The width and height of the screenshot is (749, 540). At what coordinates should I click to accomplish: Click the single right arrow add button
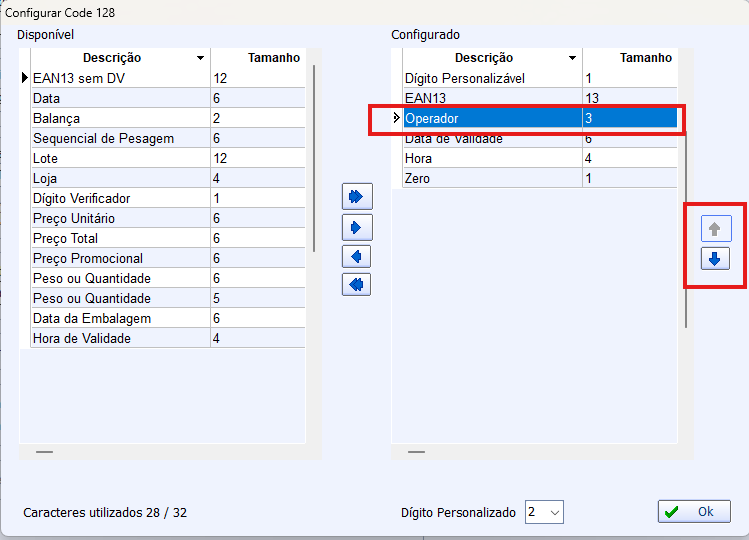tap(356, 227)
